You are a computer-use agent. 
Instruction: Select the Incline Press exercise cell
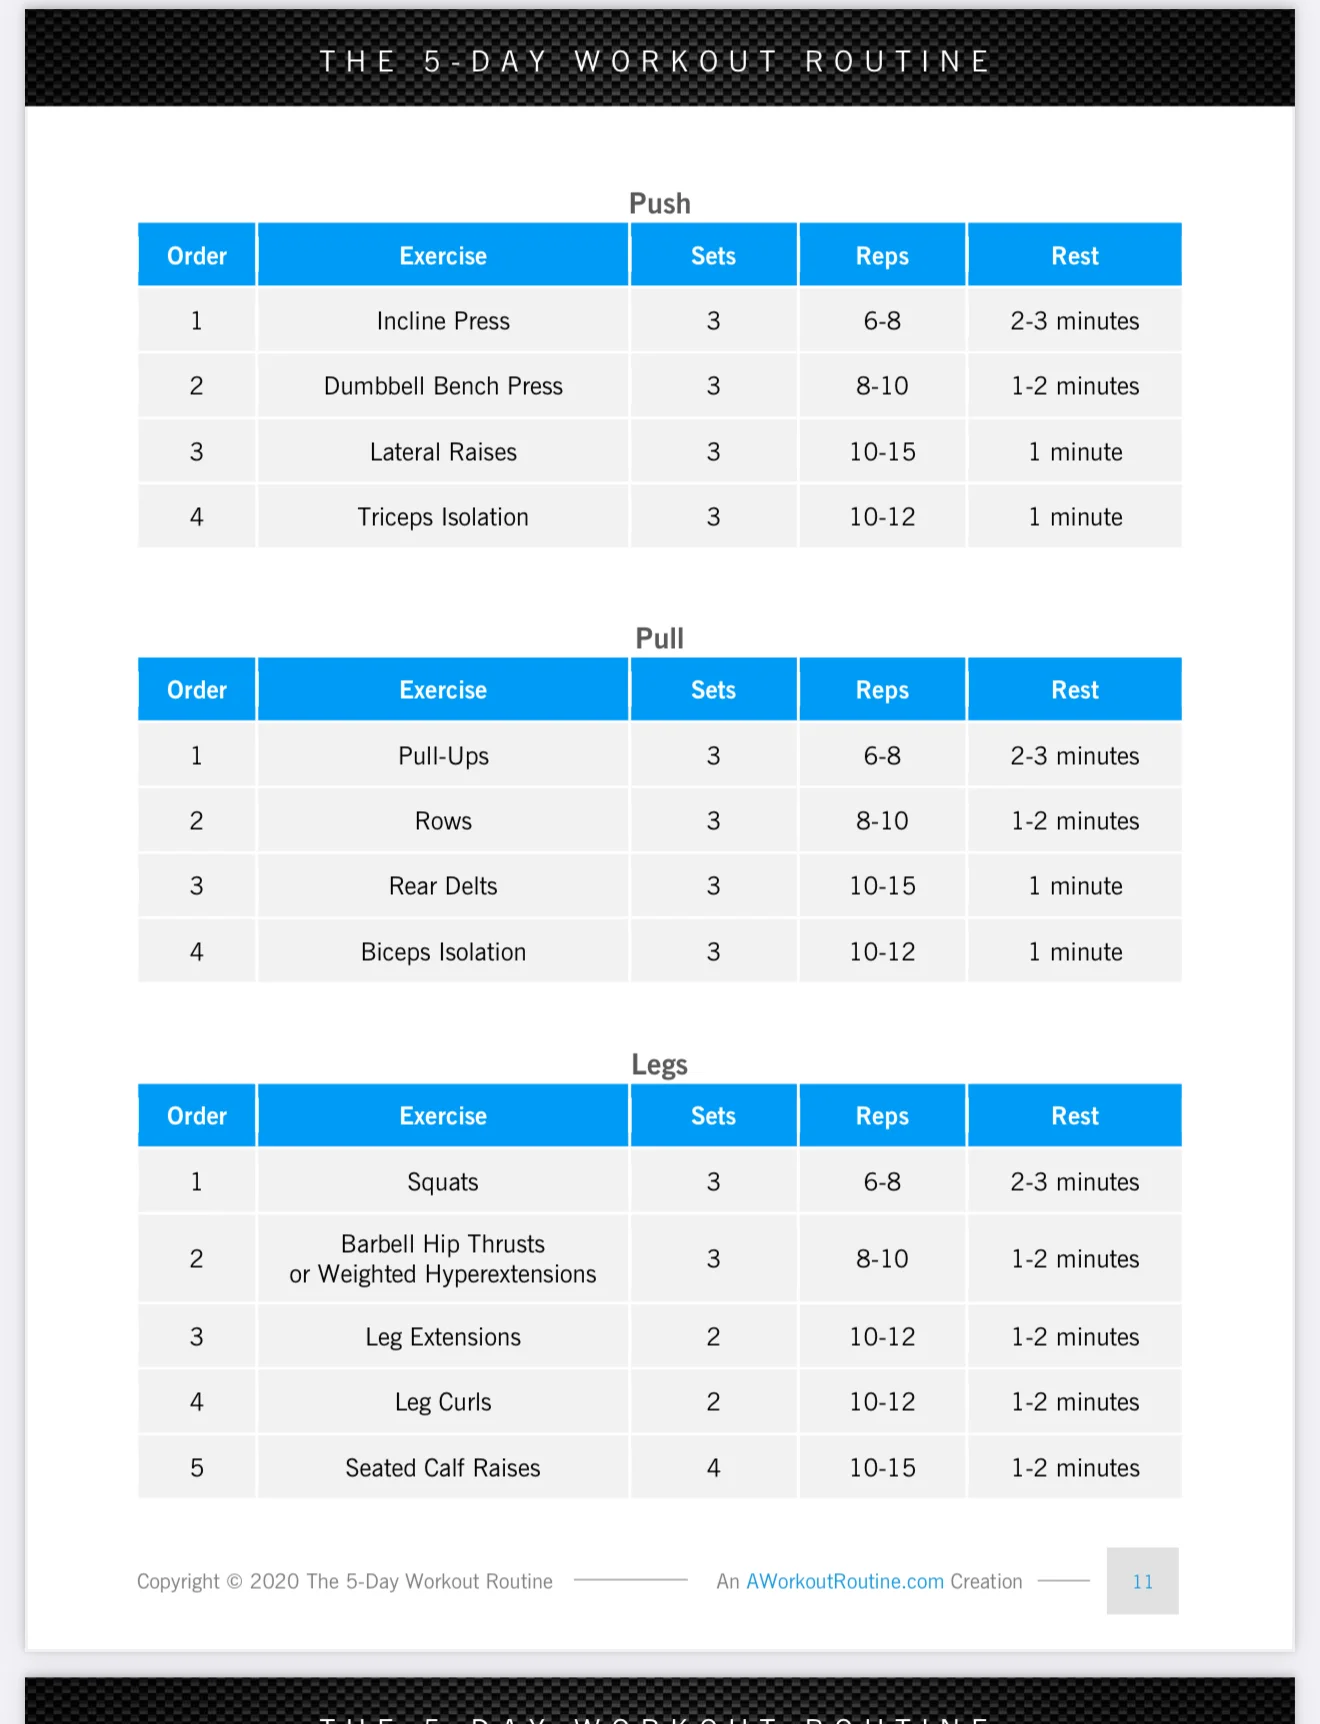[x=443, y=321]
